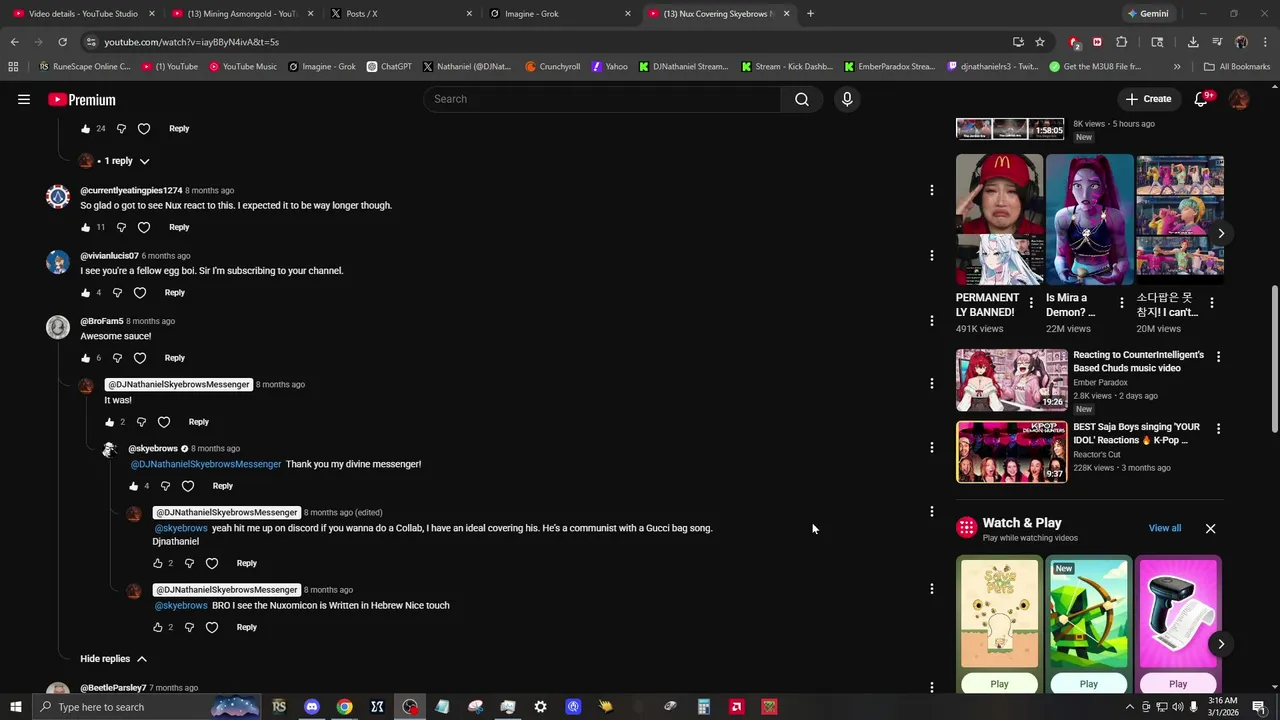The width and height of the screenshot is (1280, 720).
Task: Show next Shorts with arrow
Action: [1221, 233]
